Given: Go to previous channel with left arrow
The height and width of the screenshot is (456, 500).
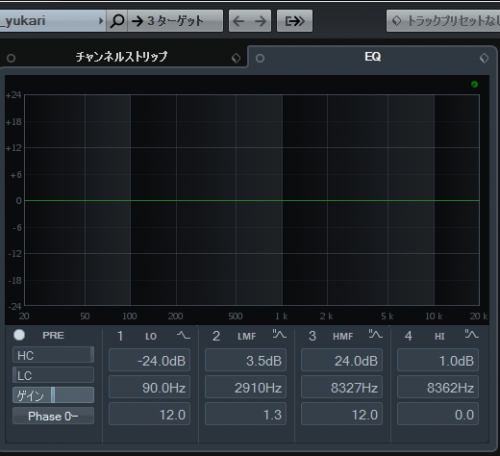Looking at the screenshot, I should [239, 21].
